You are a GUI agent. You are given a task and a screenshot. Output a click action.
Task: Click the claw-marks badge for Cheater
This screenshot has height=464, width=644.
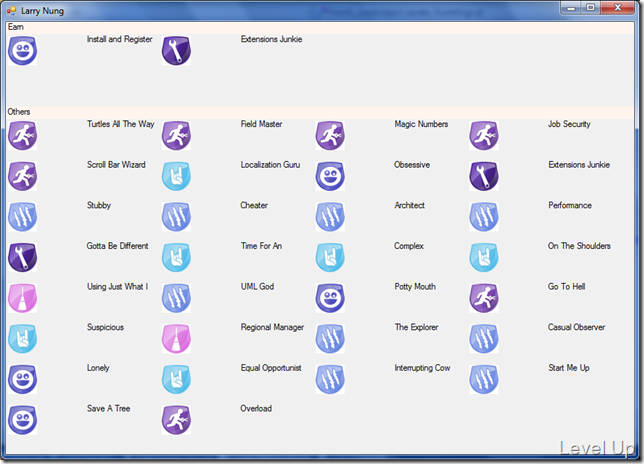[176, 217]
